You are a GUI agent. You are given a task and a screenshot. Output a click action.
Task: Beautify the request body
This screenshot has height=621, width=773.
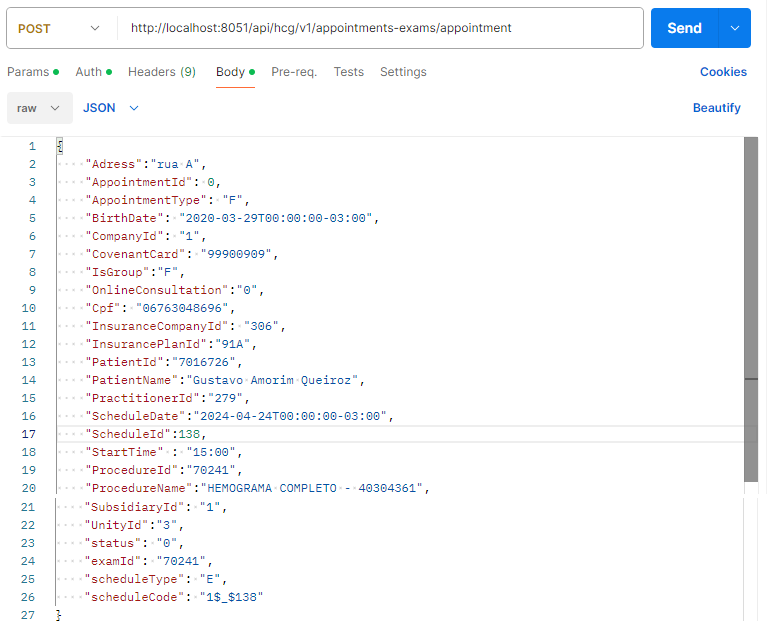pos(716,108)
